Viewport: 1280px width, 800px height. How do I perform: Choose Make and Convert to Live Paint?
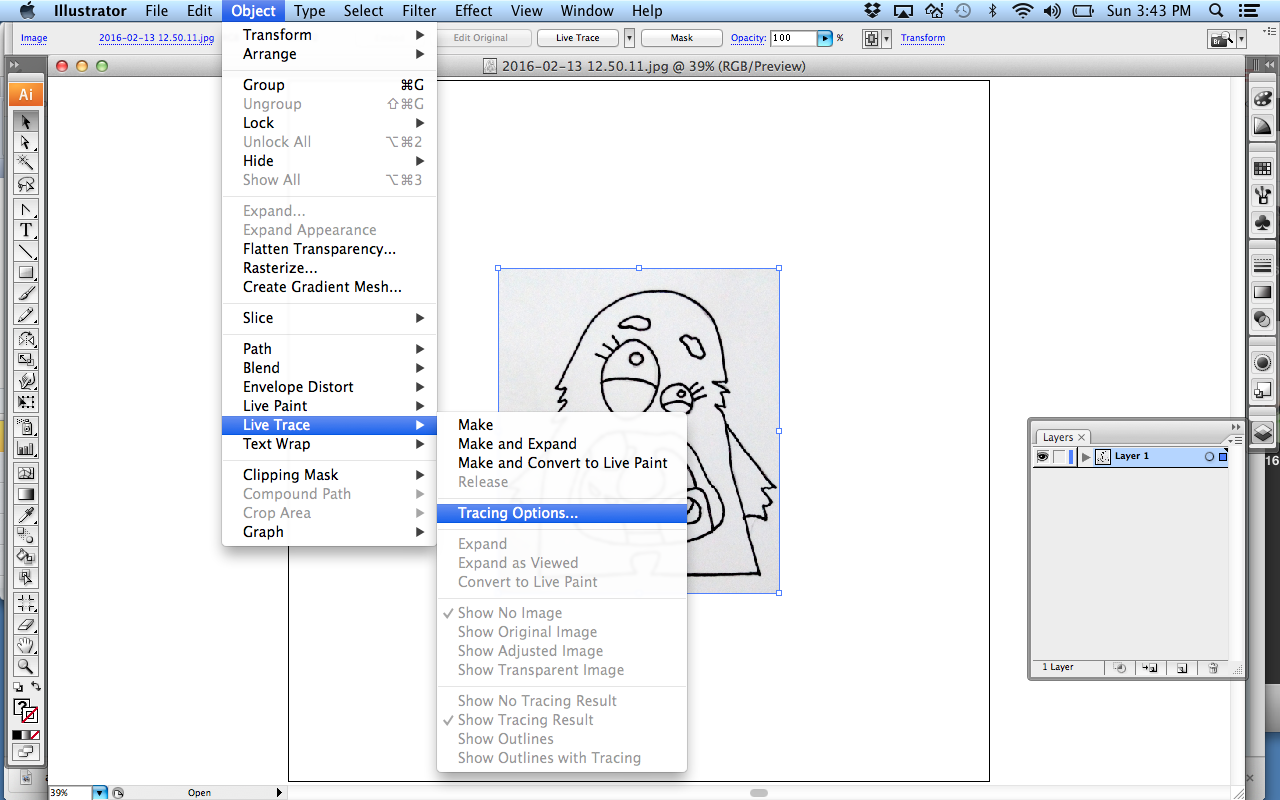(562, 463)
